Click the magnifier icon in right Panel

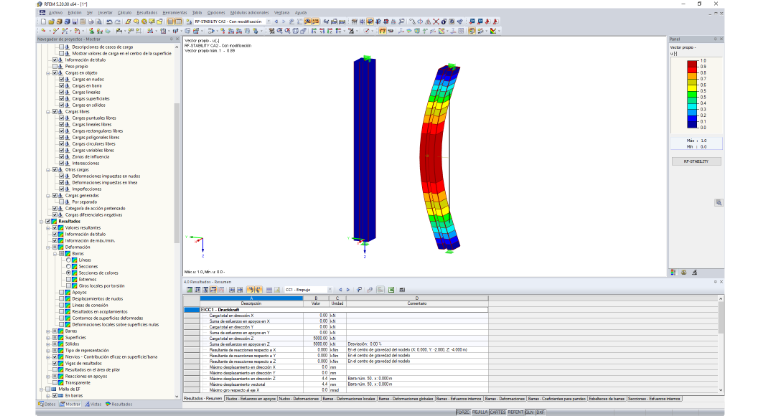[x=718, y=203]
